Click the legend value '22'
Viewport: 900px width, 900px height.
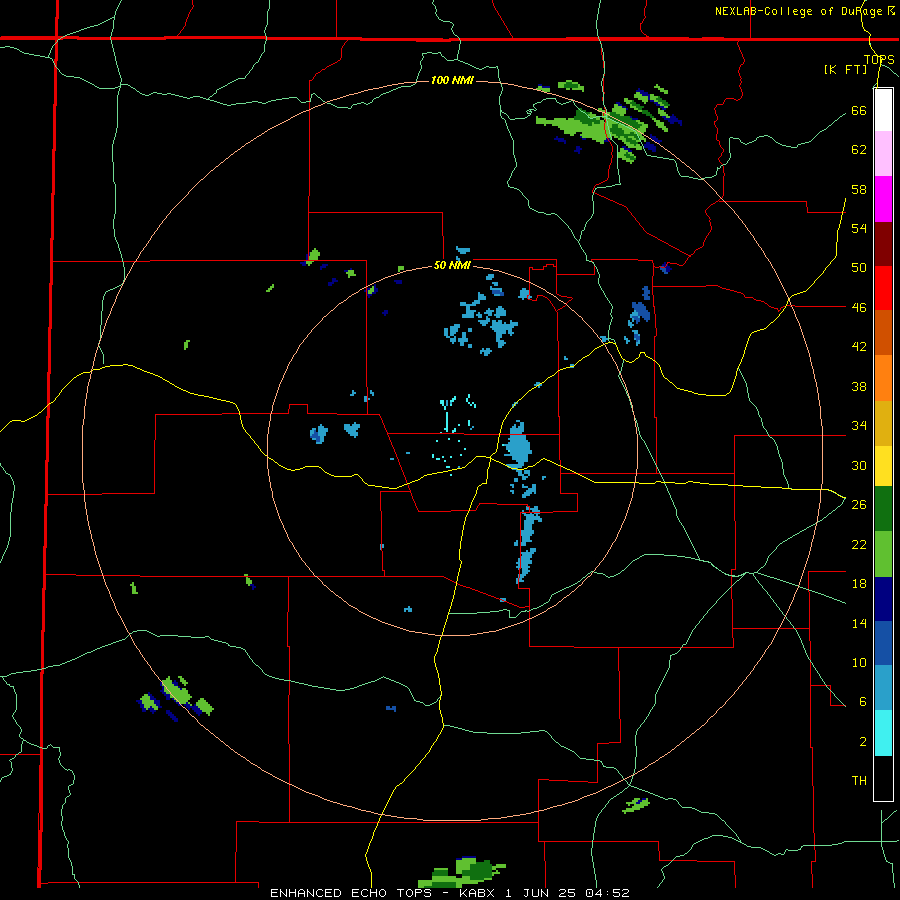coord(859,544)
